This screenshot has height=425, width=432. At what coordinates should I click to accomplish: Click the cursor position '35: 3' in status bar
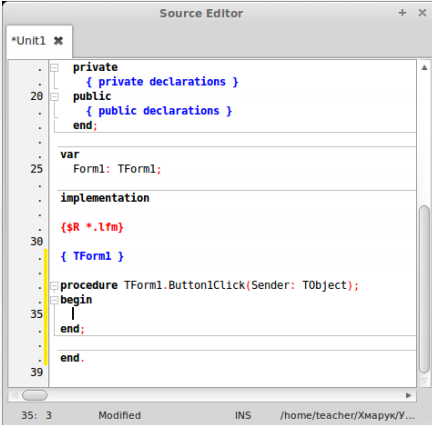tap(37, 415)
